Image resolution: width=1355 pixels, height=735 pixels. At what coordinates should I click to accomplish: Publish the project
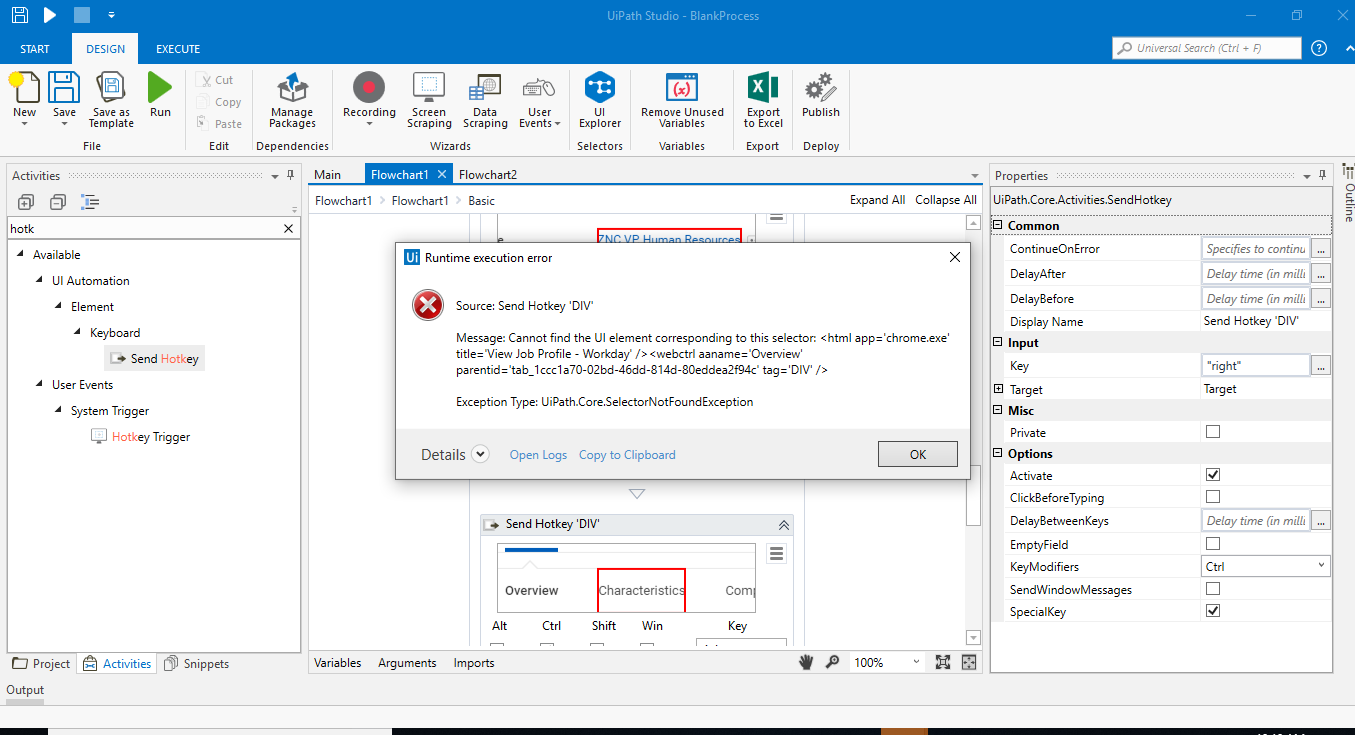(821, 94)
